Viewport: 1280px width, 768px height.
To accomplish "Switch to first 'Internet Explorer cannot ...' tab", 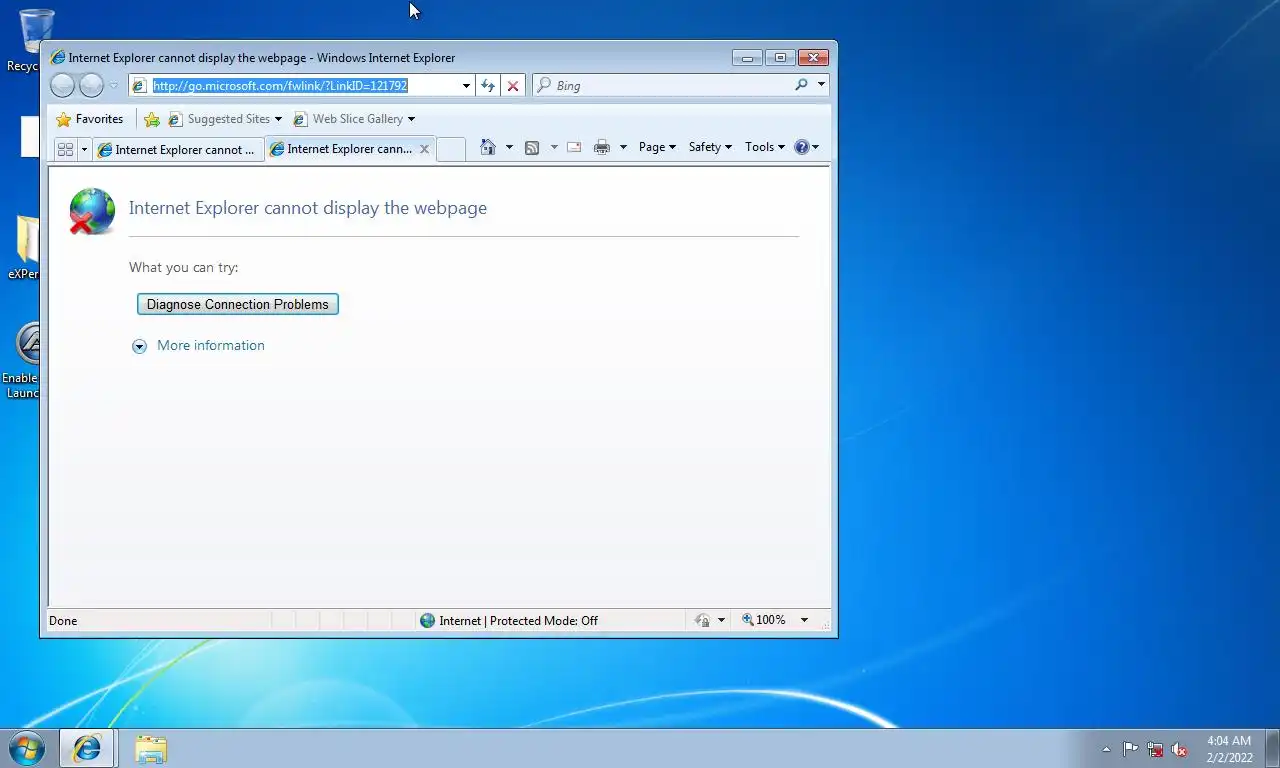I will tap(177, 149).
